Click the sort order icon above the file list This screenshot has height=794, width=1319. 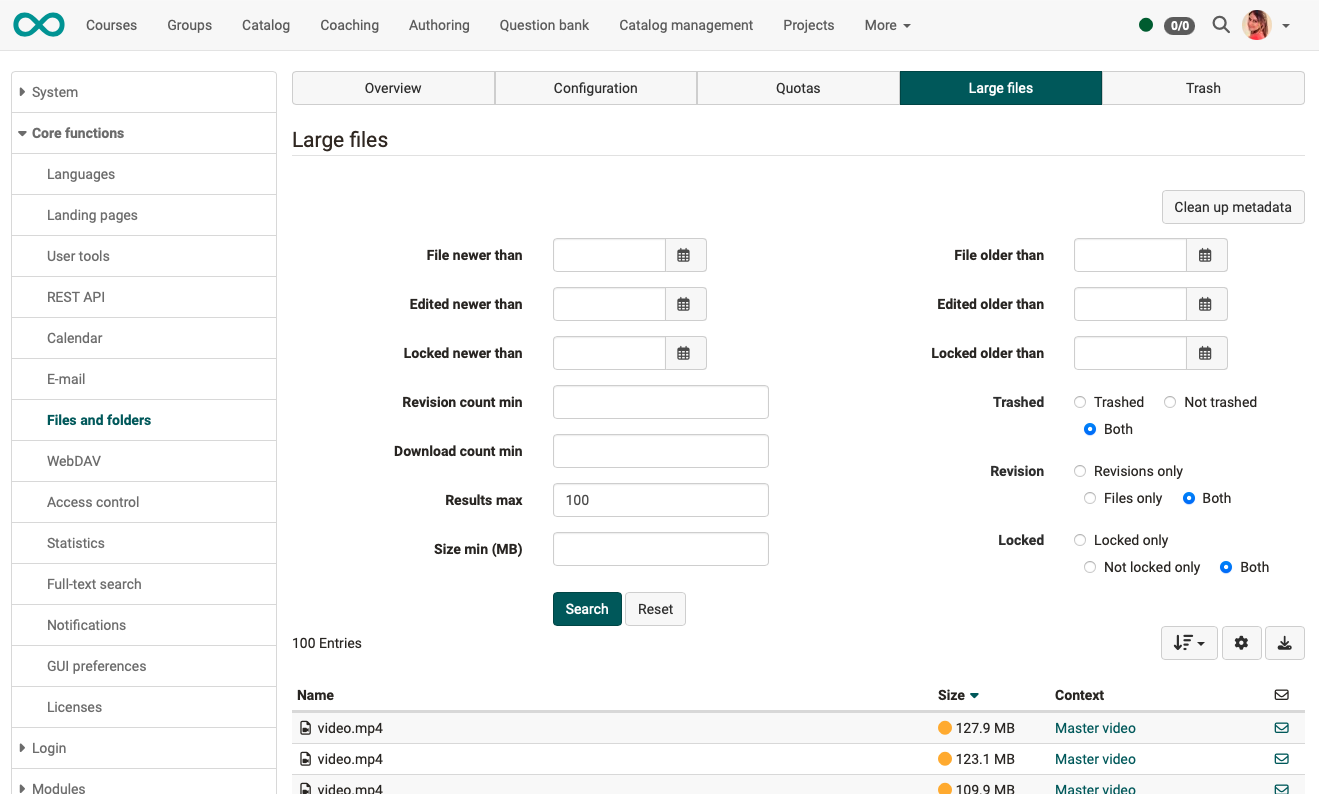(x=1189, y=643)
